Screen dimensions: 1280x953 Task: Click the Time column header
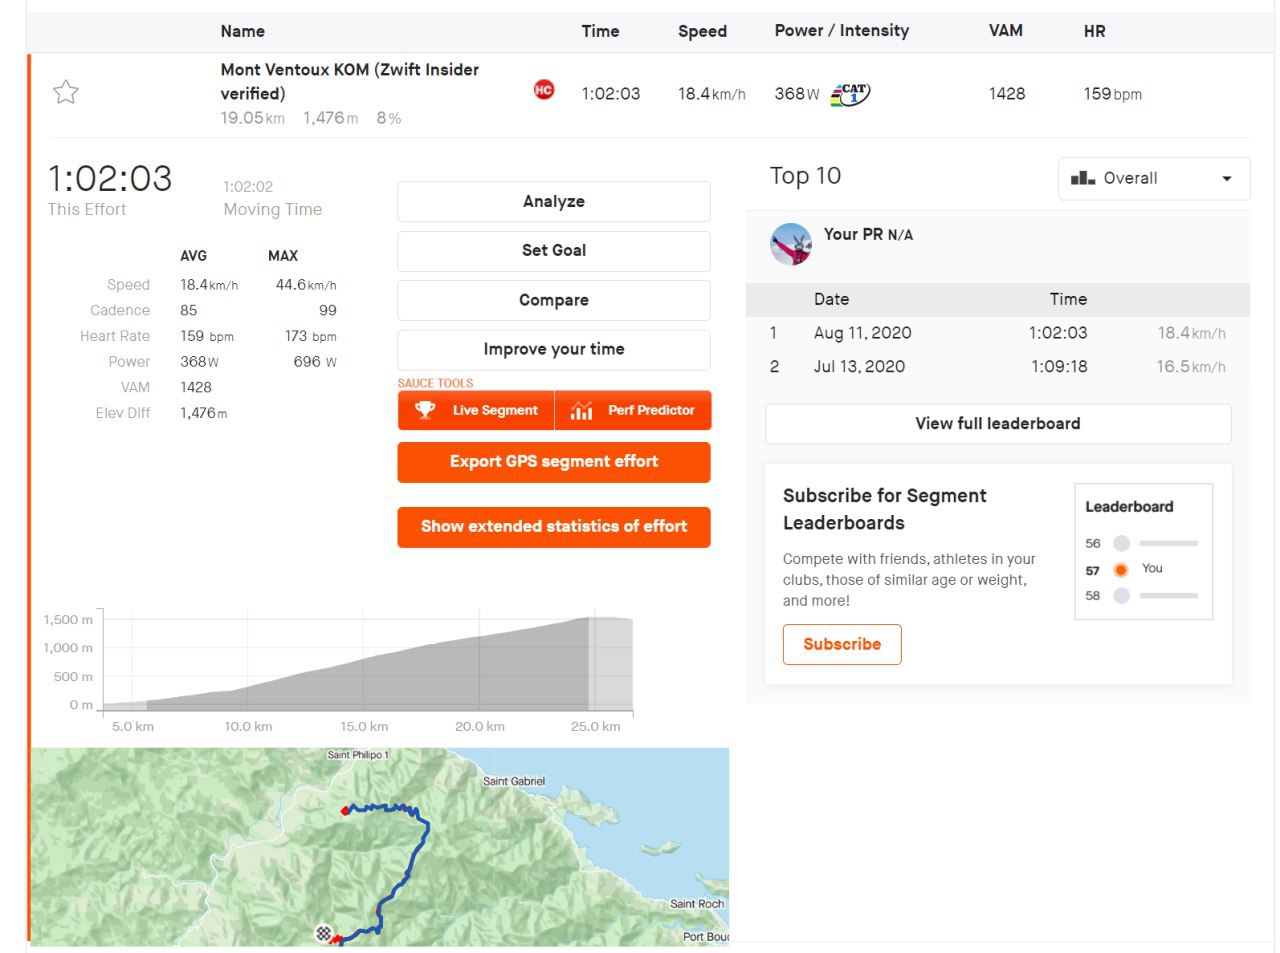[600, 31]
